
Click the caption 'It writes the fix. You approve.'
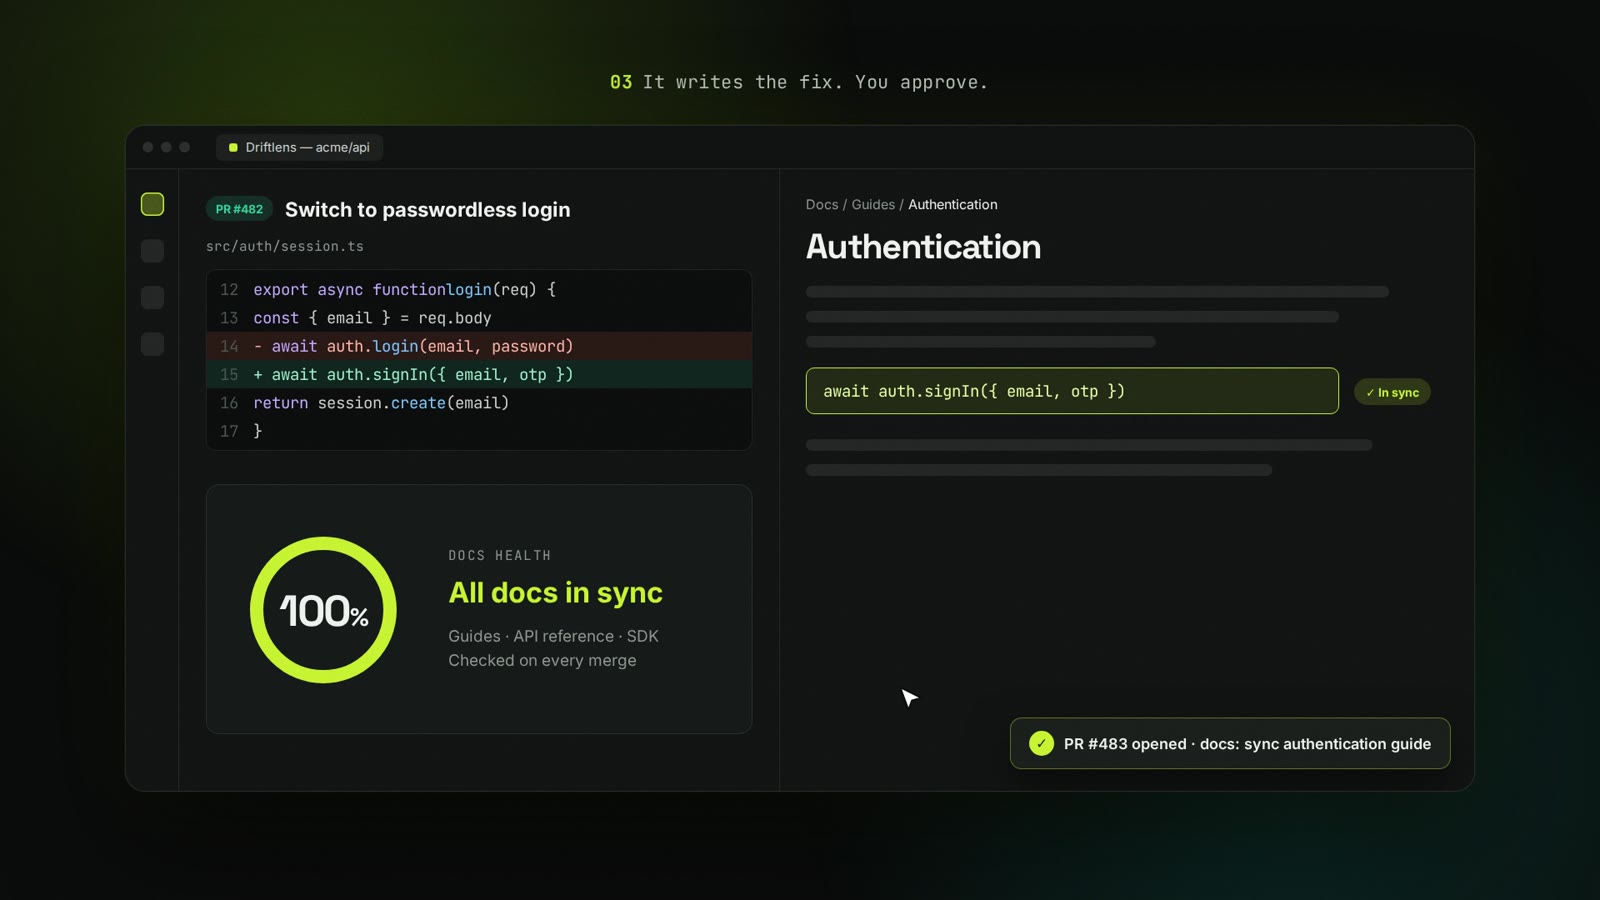(x=815, y=82)
